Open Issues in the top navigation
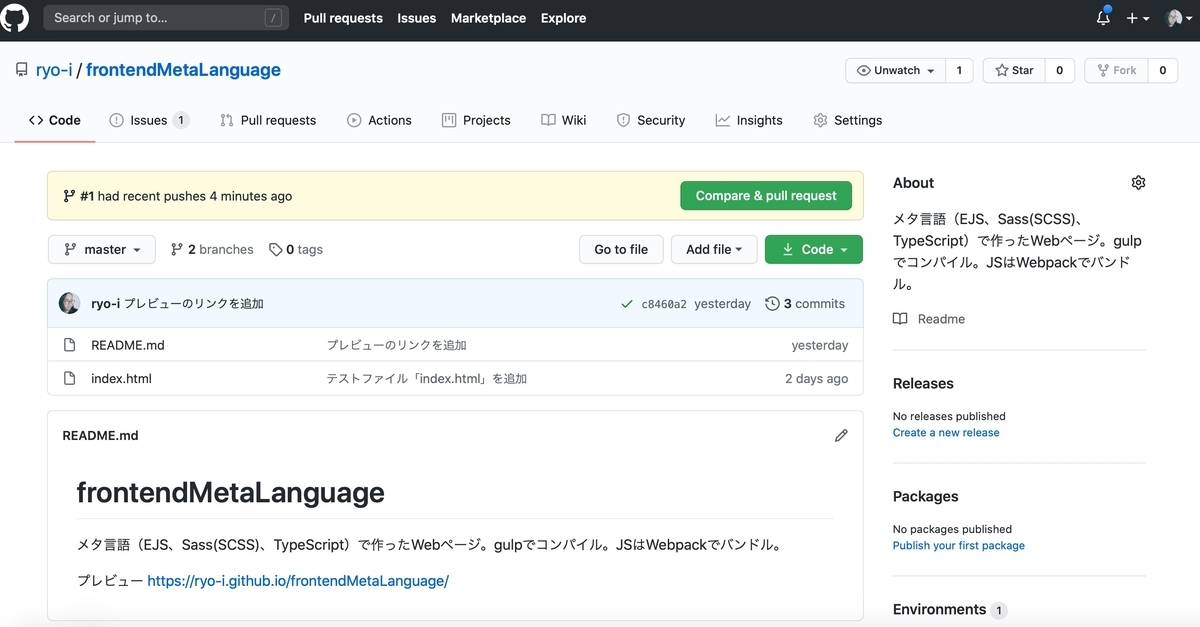The image size is (1200, 627). pos(417,18)
